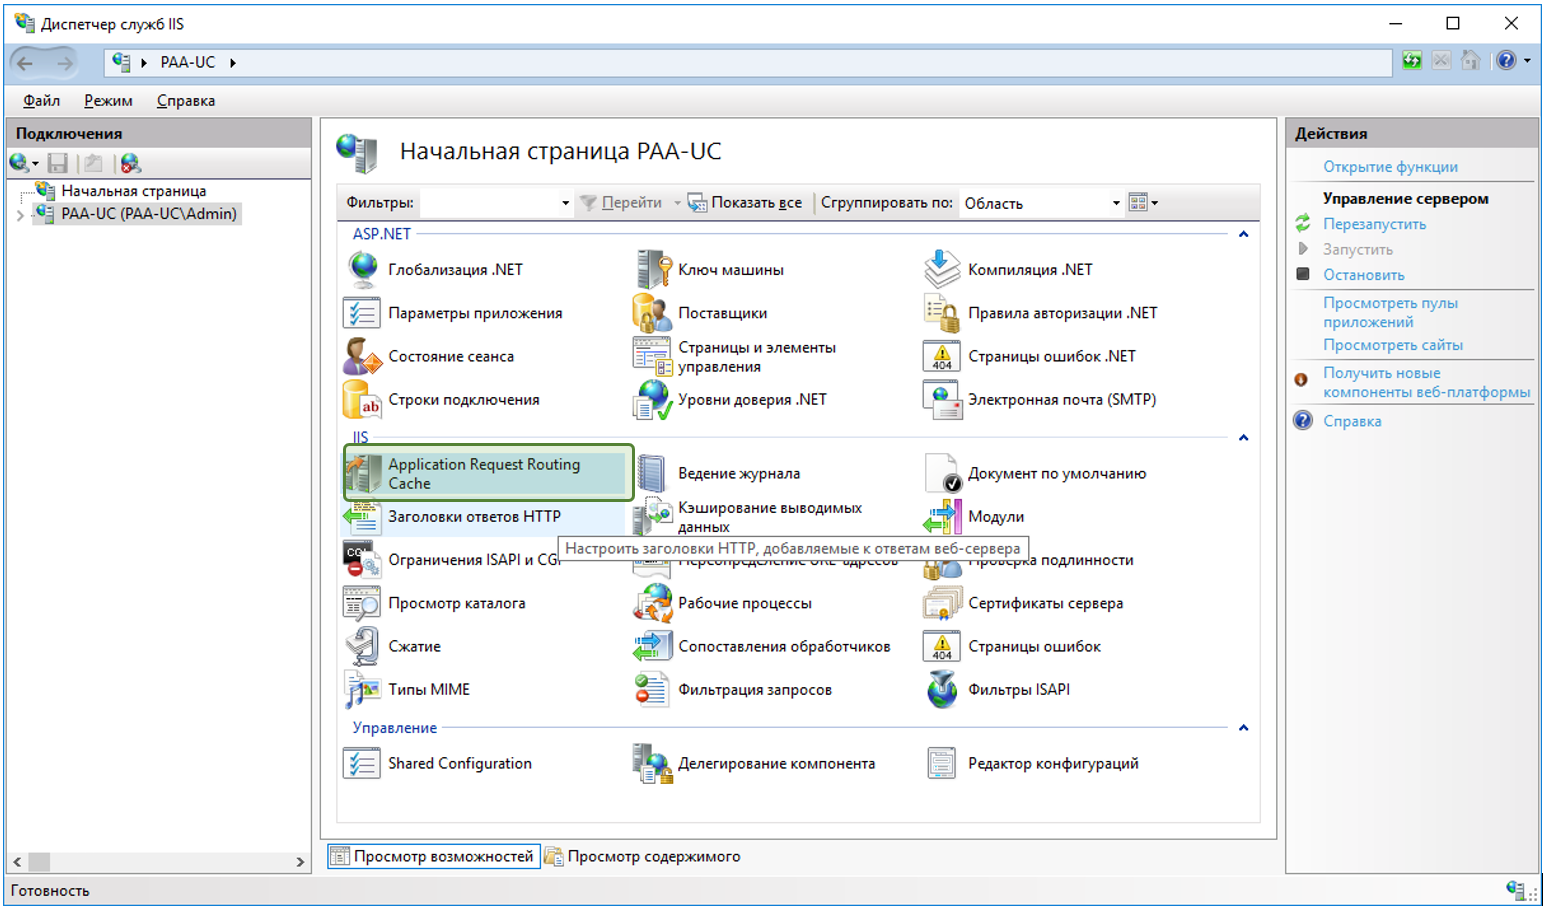Screen dimensions: 1546x910
Task: Open the view mode dropdown
Action: tap(1143, 203)
